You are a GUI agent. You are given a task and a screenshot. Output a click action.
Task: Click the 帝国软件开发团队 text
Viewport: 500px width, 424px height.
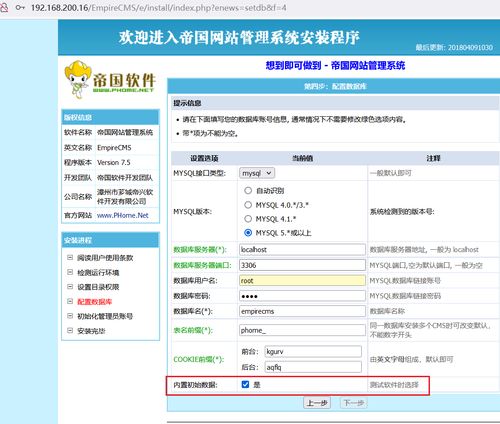[125, 177]
